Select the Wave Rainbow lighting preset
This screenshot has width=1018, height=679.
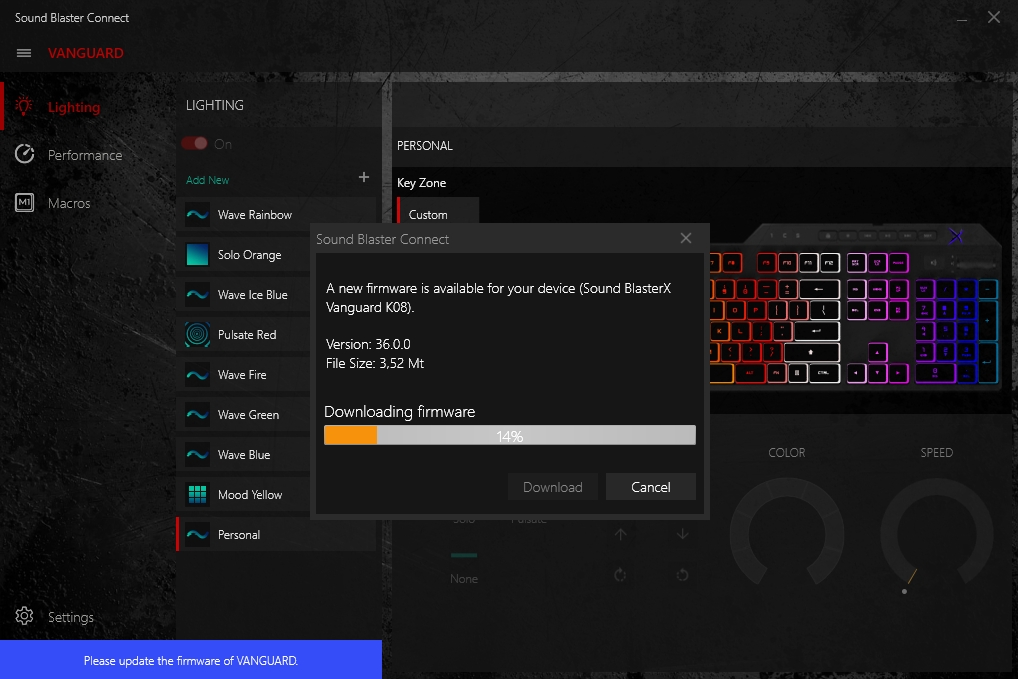coord(277,214)
